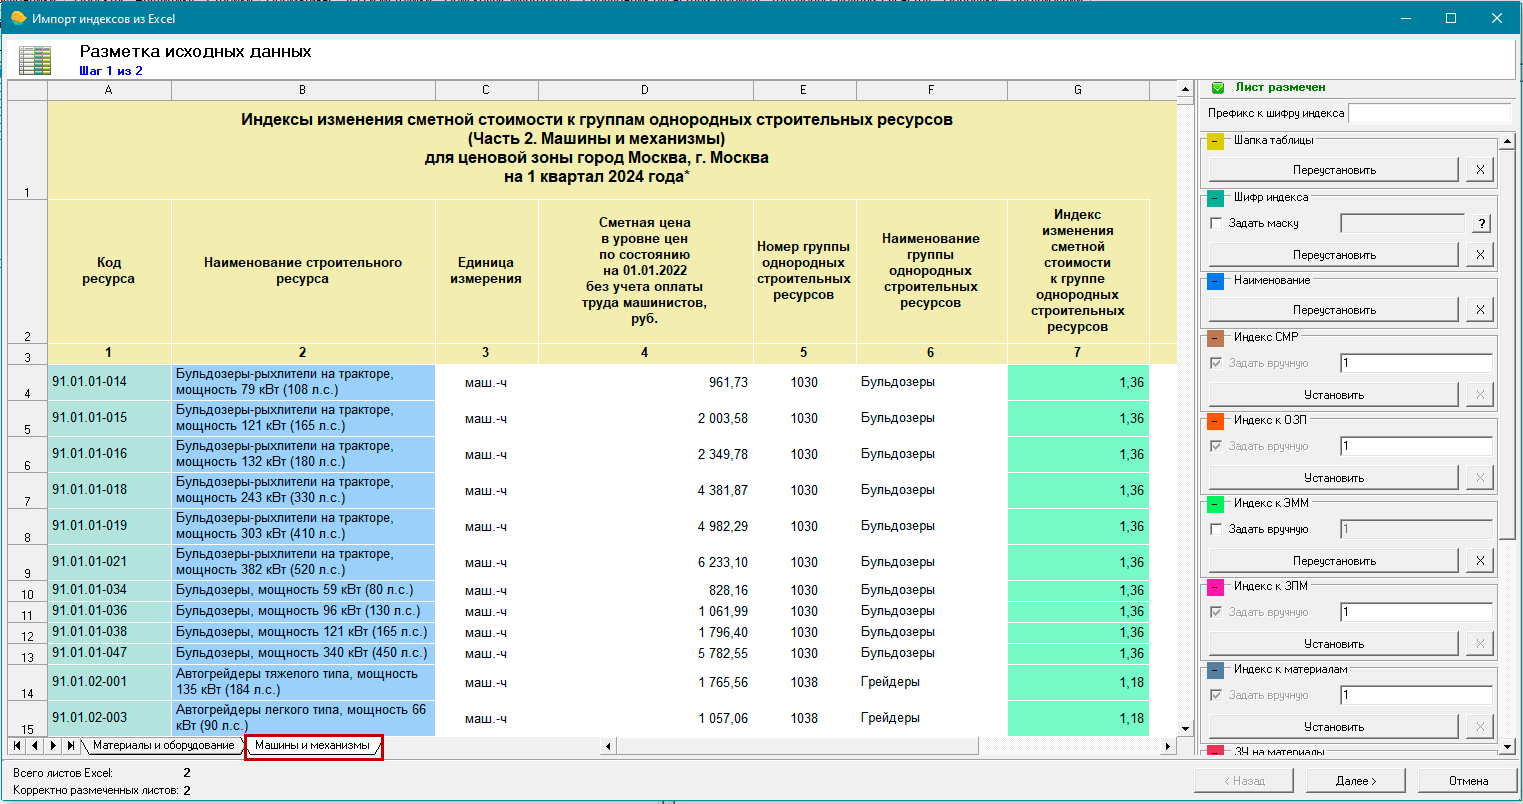This screenshot has height=804, width=1523.
Task: Click 'Переустановить' under Шапка таблицы
Action: tap(1334, 170)
